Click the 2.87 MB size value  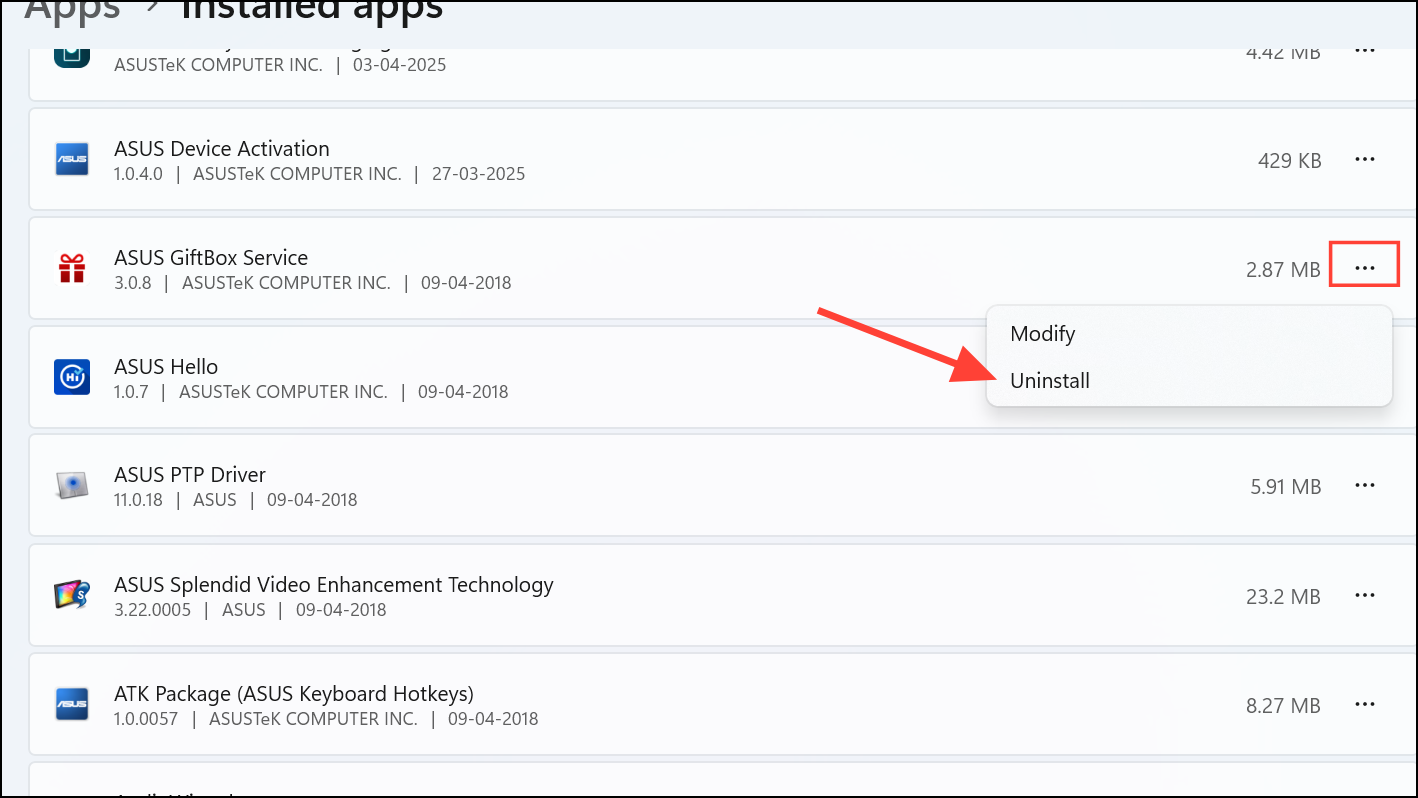[1283, 269]
